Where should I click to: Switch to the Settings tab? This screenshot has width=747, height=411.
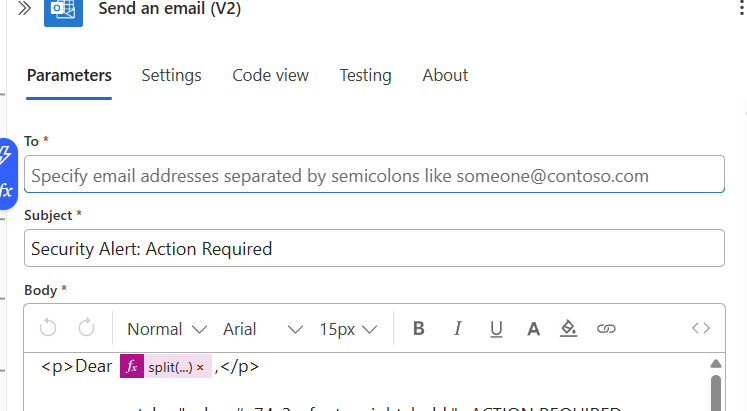click(172, 75)
